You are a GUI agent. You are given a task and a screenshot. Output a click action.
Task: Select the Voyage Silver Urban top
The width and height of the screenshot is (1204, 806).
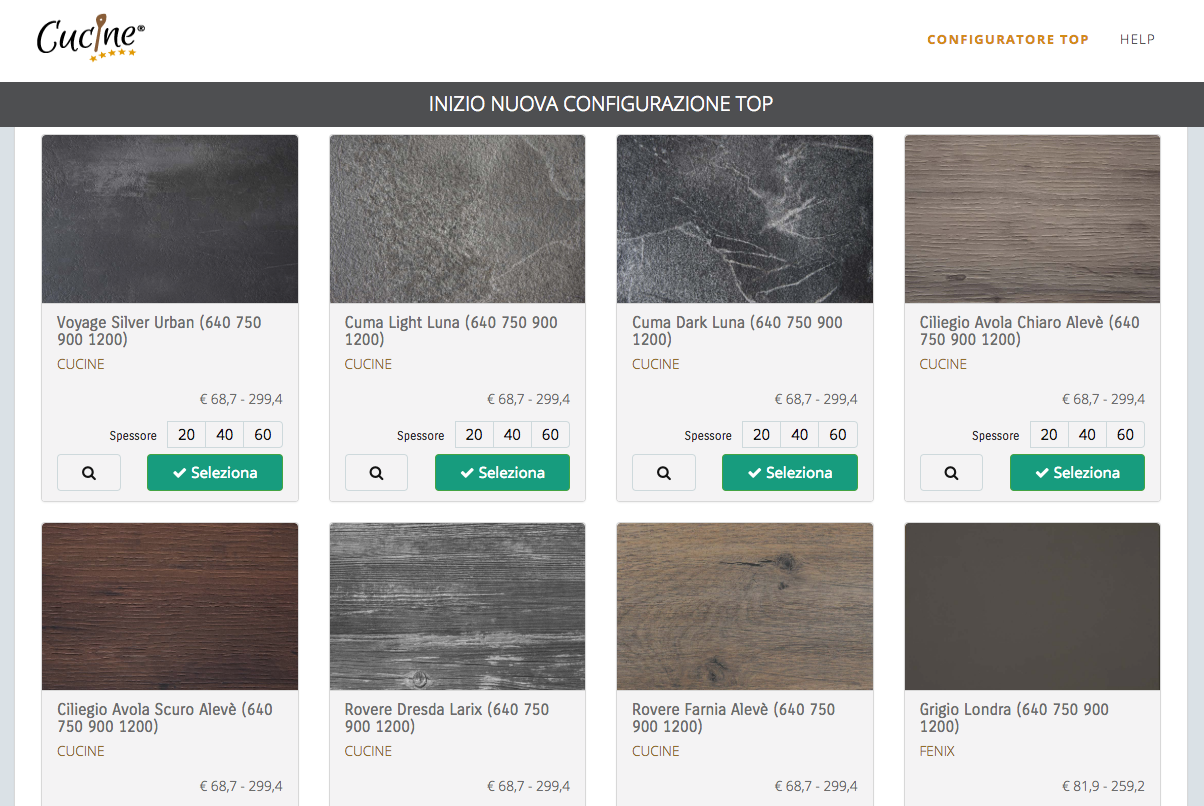click(215, 473)
